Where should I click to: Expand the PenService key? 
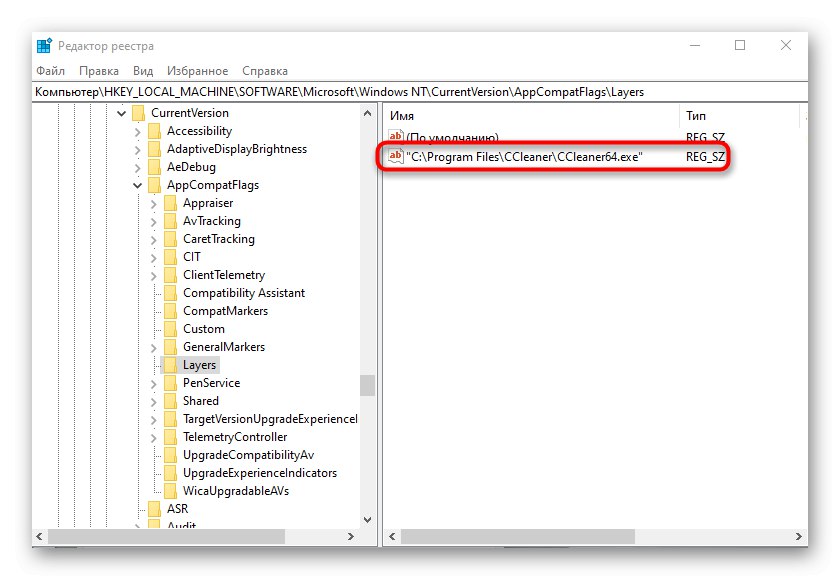tap(154, 384)
